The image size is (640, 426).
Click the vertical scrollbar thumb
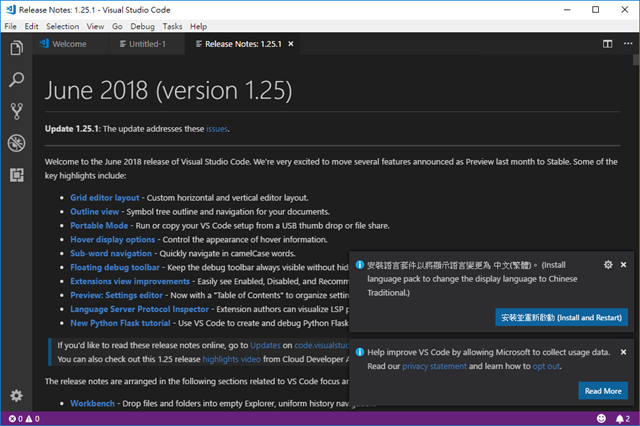636,60
